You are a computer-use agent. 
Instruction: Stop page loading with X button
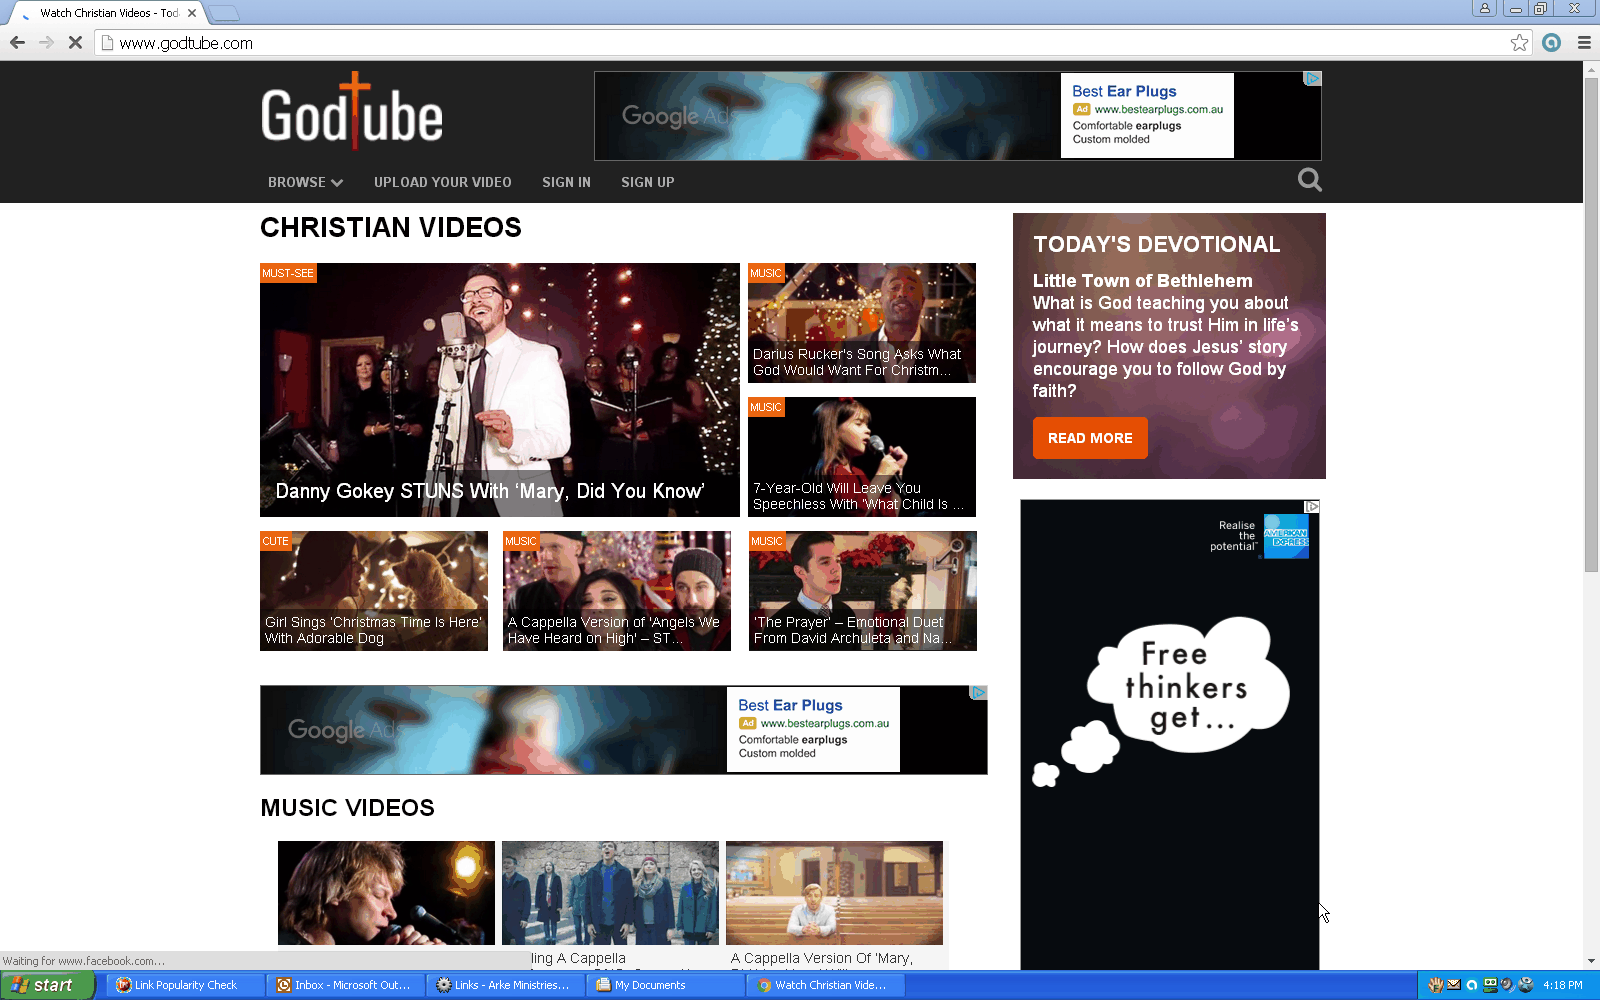coord(75,42)
